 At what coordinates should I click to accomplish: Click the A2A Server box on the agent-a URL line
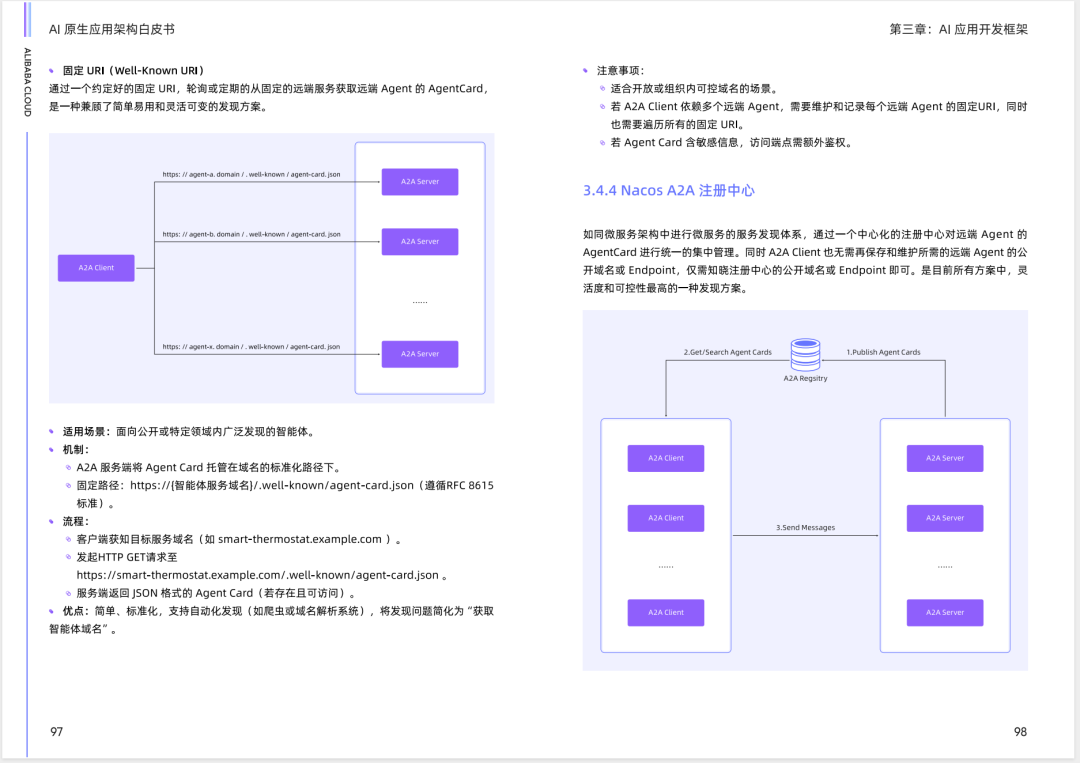tap(419, 182)
